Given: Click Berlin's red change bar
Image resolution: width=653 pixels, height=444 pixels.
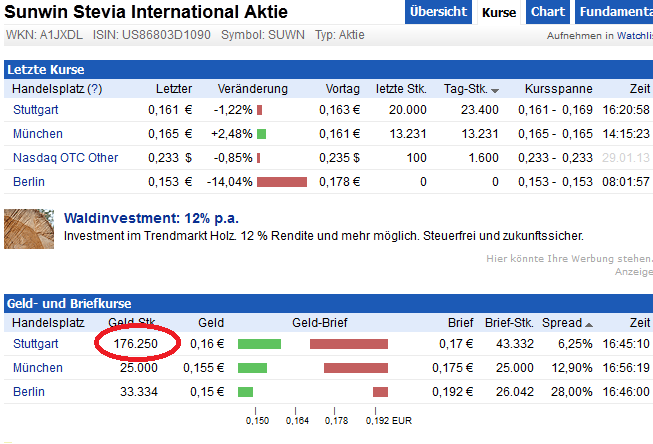Looking at the screenshot, I should coord(281,182).
